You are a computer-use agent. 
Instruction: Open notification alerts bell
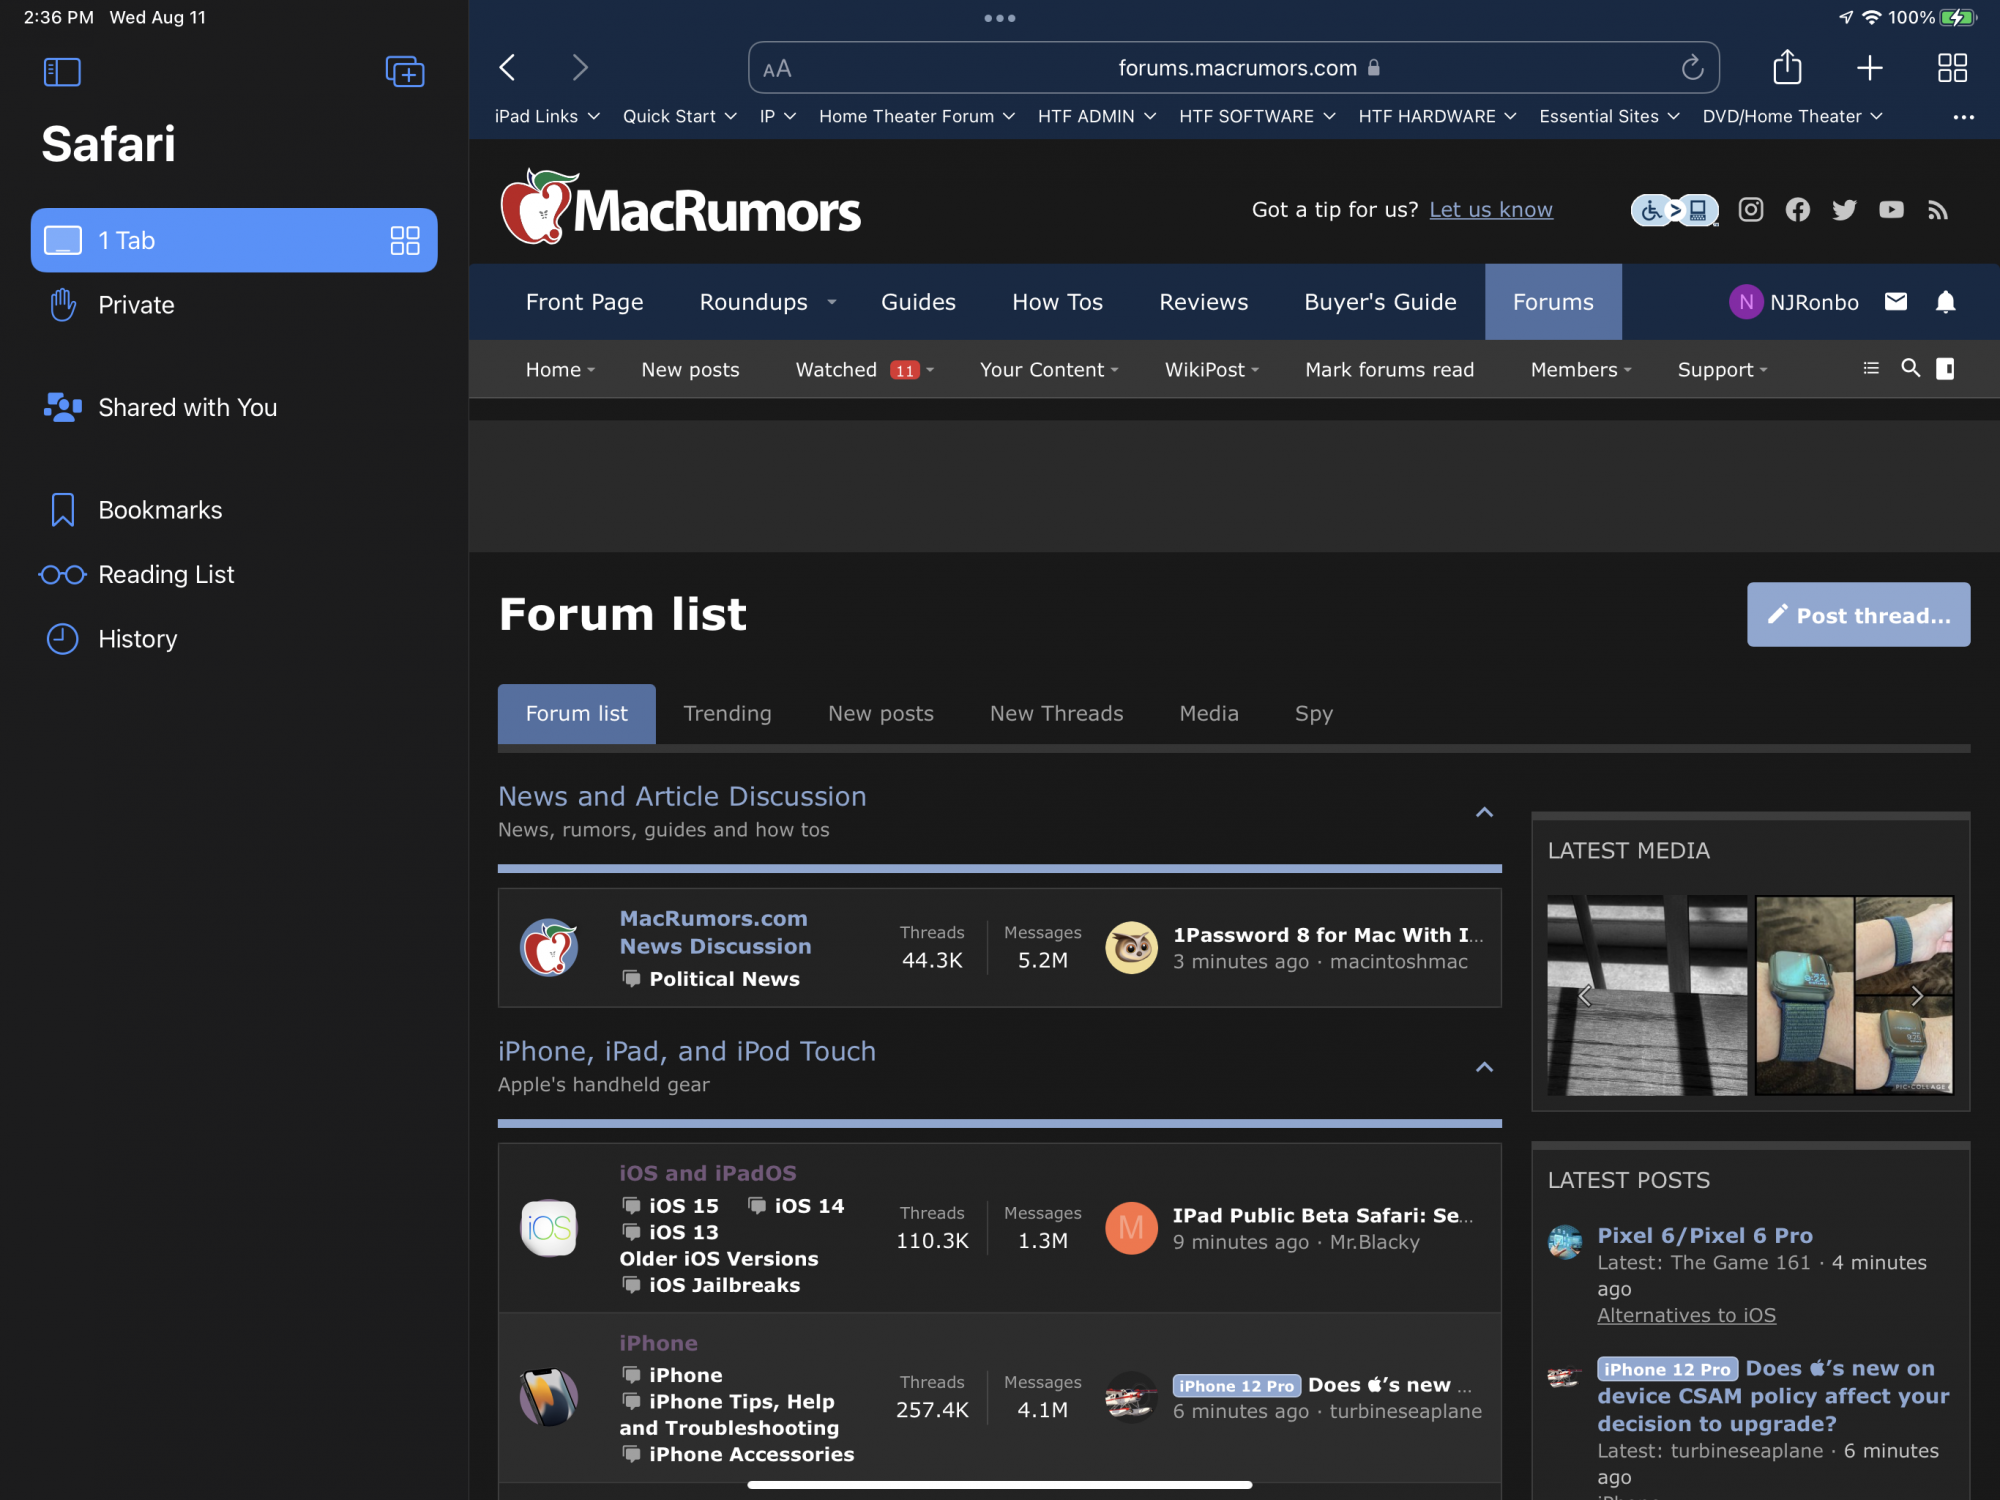(x=1945, y=302)
